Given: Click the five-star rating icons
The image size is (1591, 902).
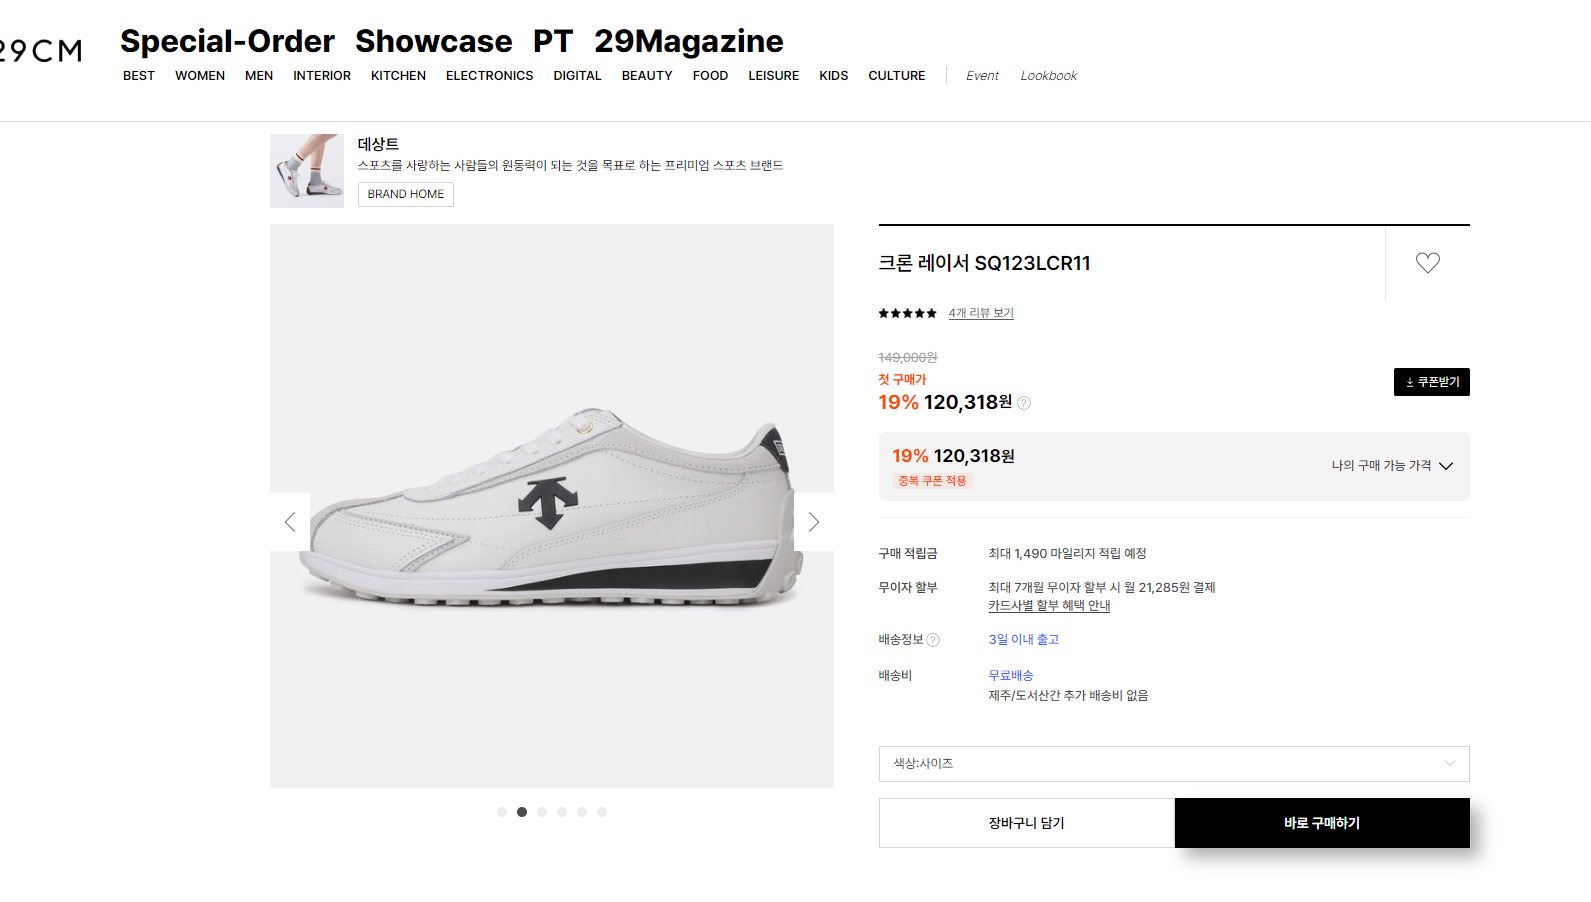Looking at the screenshot, I should pos(907,314).
